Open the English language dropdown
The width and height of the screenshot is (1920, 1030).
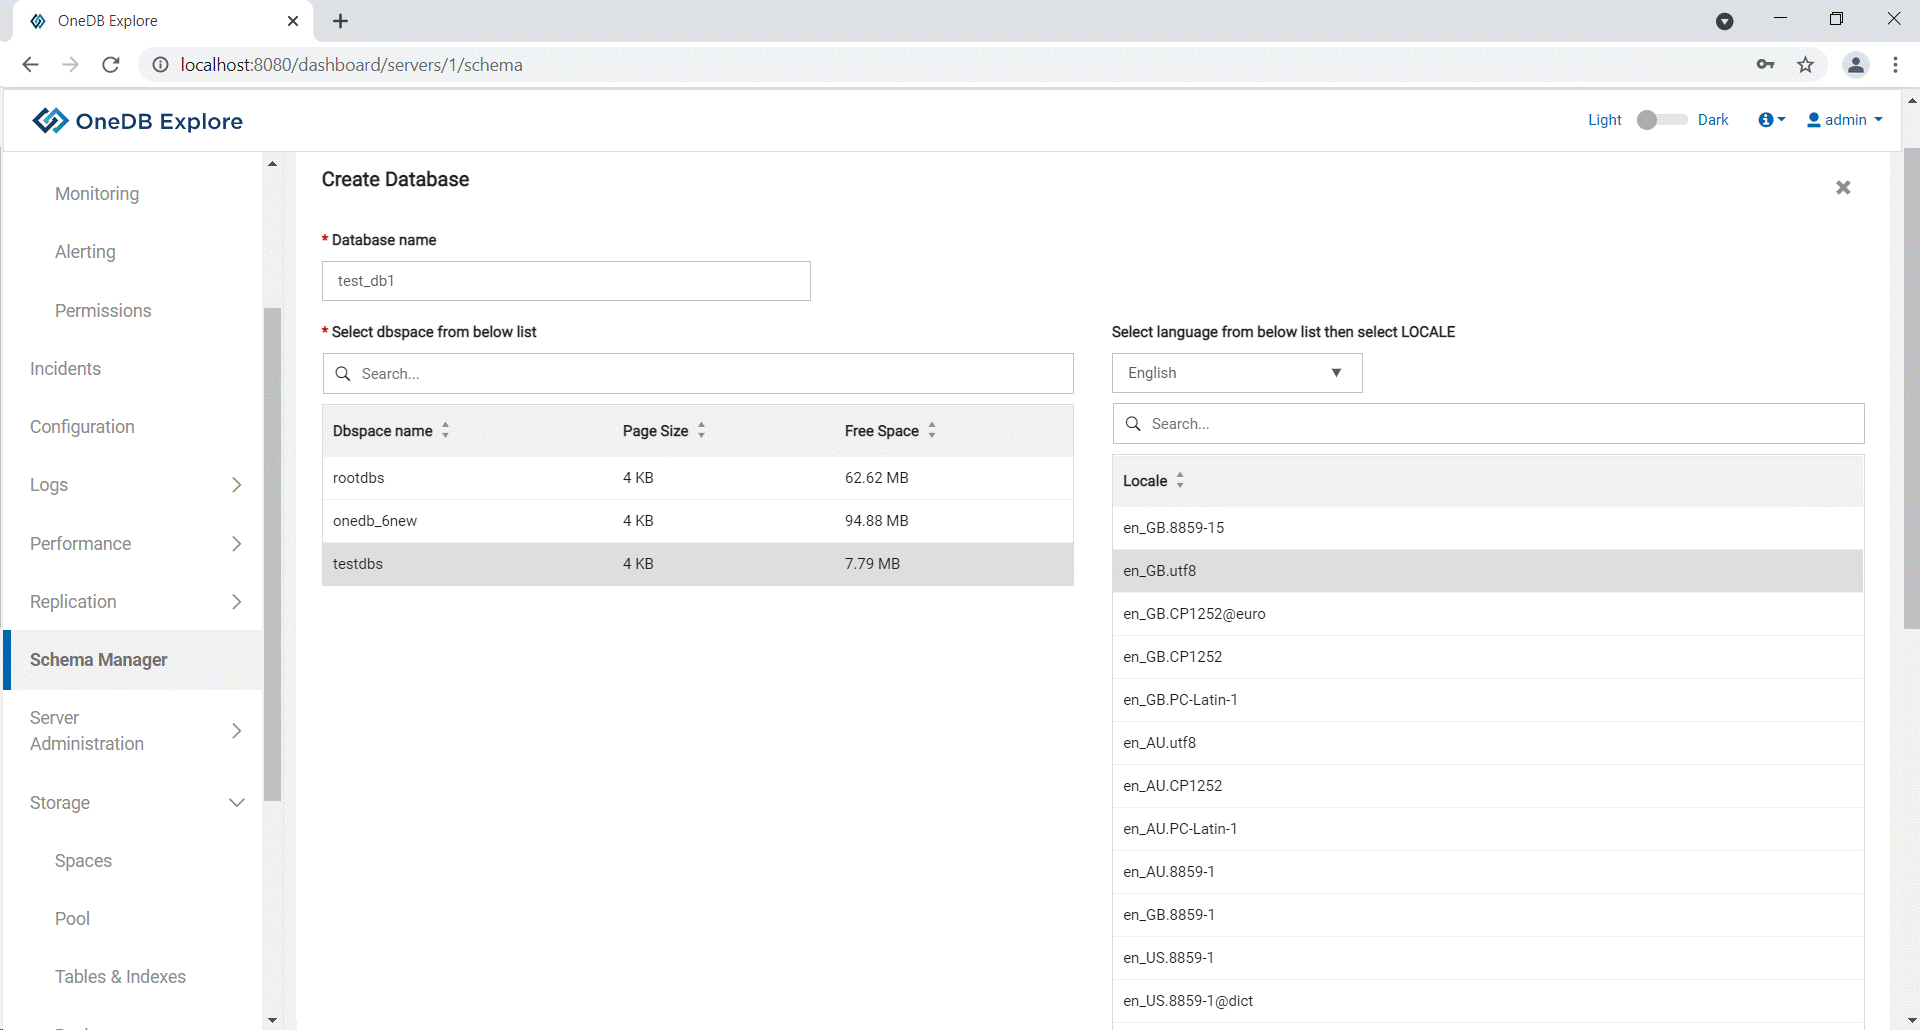tap(1236, 373)
